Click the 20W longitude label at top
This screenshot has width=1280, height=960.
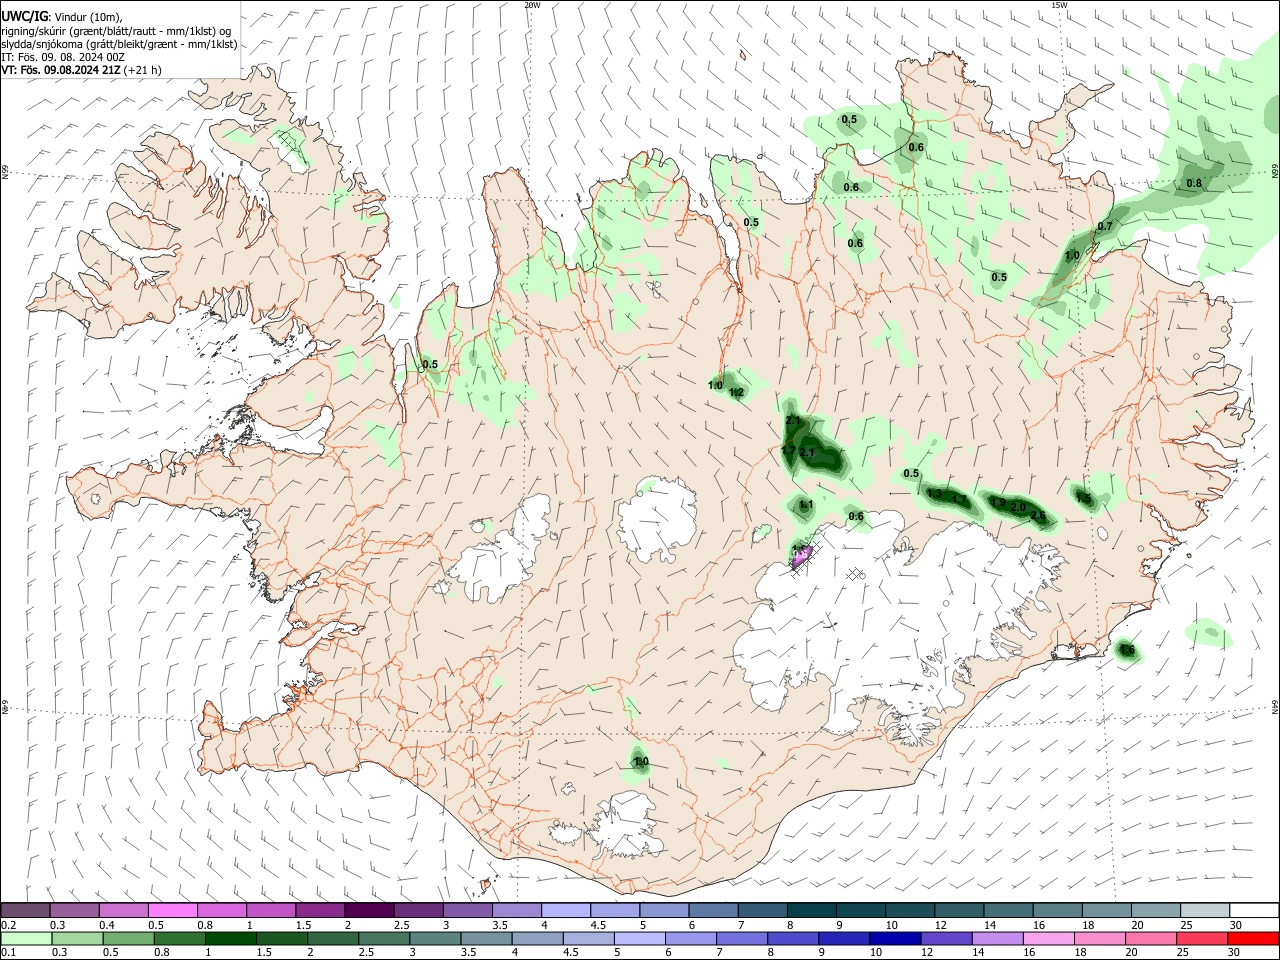click(532, 5)
